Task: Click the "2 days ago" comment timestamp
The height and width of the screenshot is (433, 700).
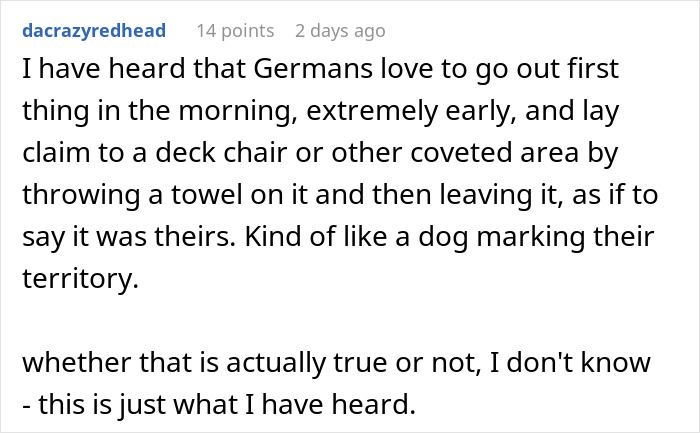Action: point(340,31)
